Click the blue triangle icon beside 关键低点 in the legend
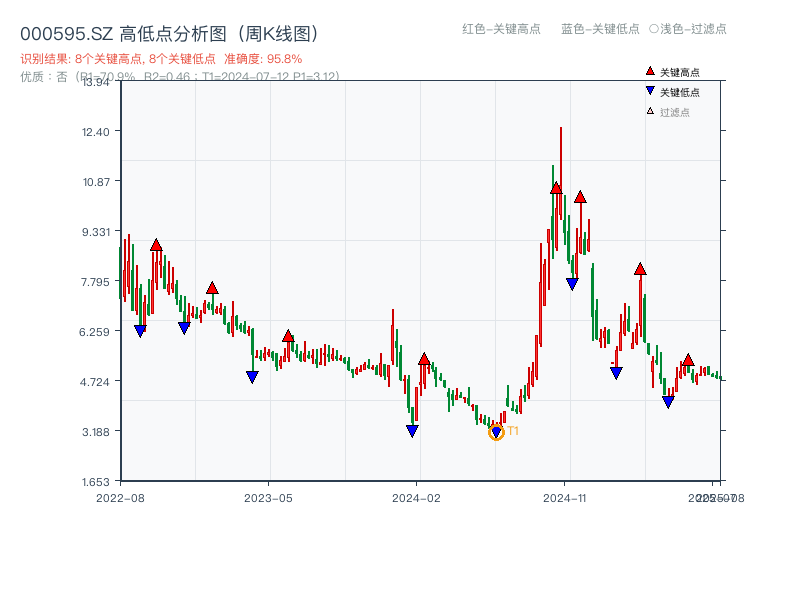 [x=650, y=91]
